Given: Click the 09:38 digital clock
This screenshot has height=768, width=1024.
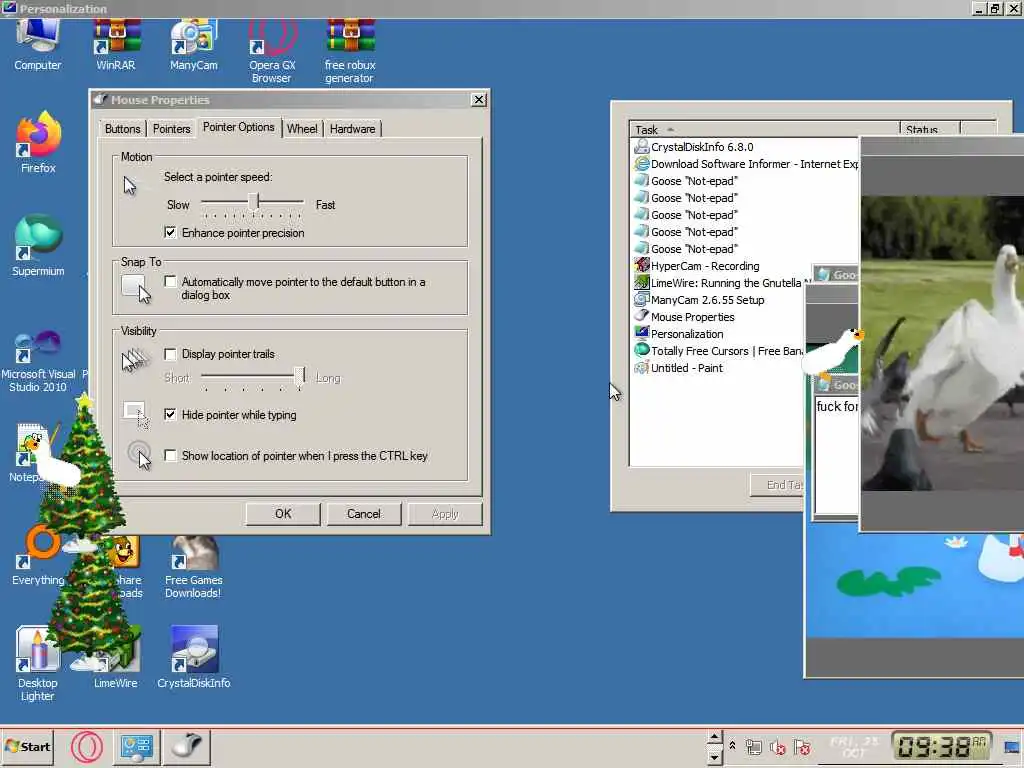Looking at the screenshot, I should pos(941,746).
